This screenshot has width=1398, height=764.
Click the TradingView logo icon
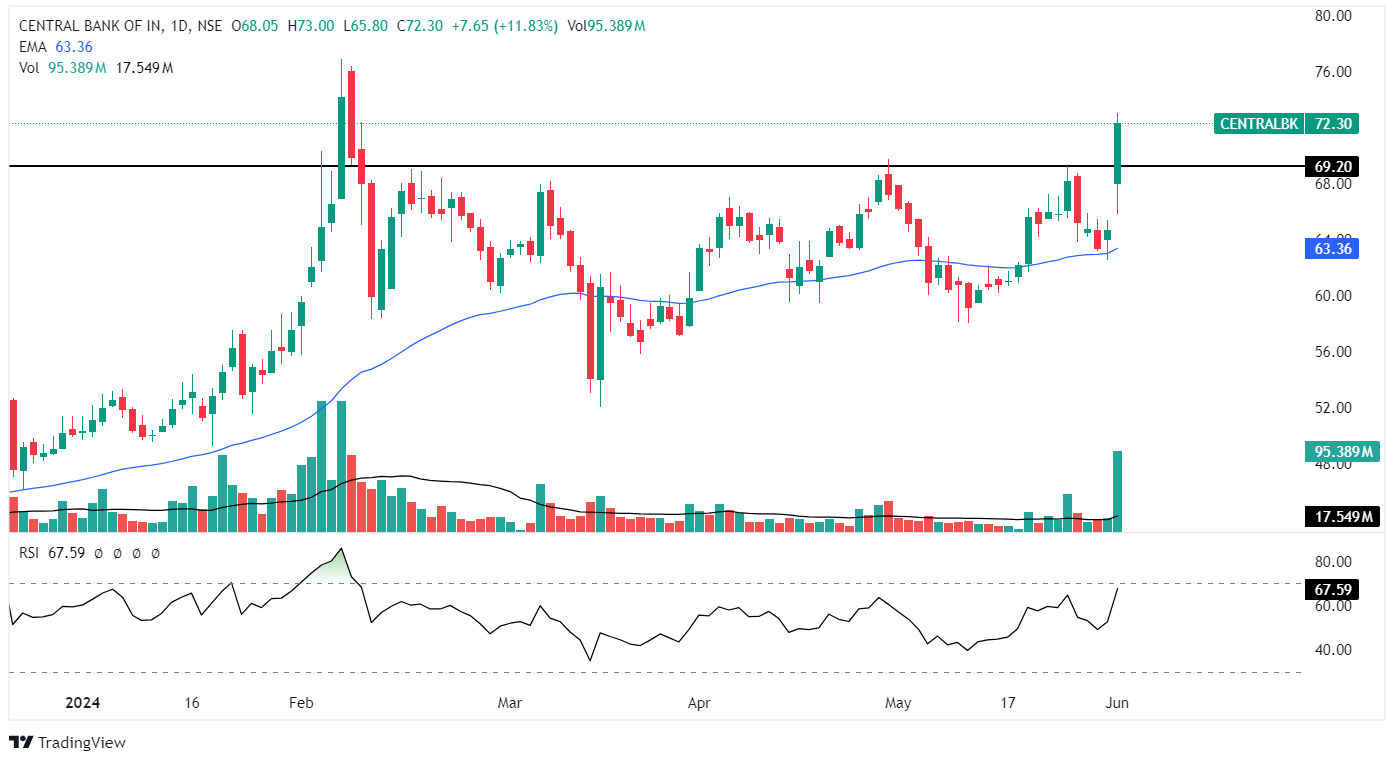pos(19,742)
